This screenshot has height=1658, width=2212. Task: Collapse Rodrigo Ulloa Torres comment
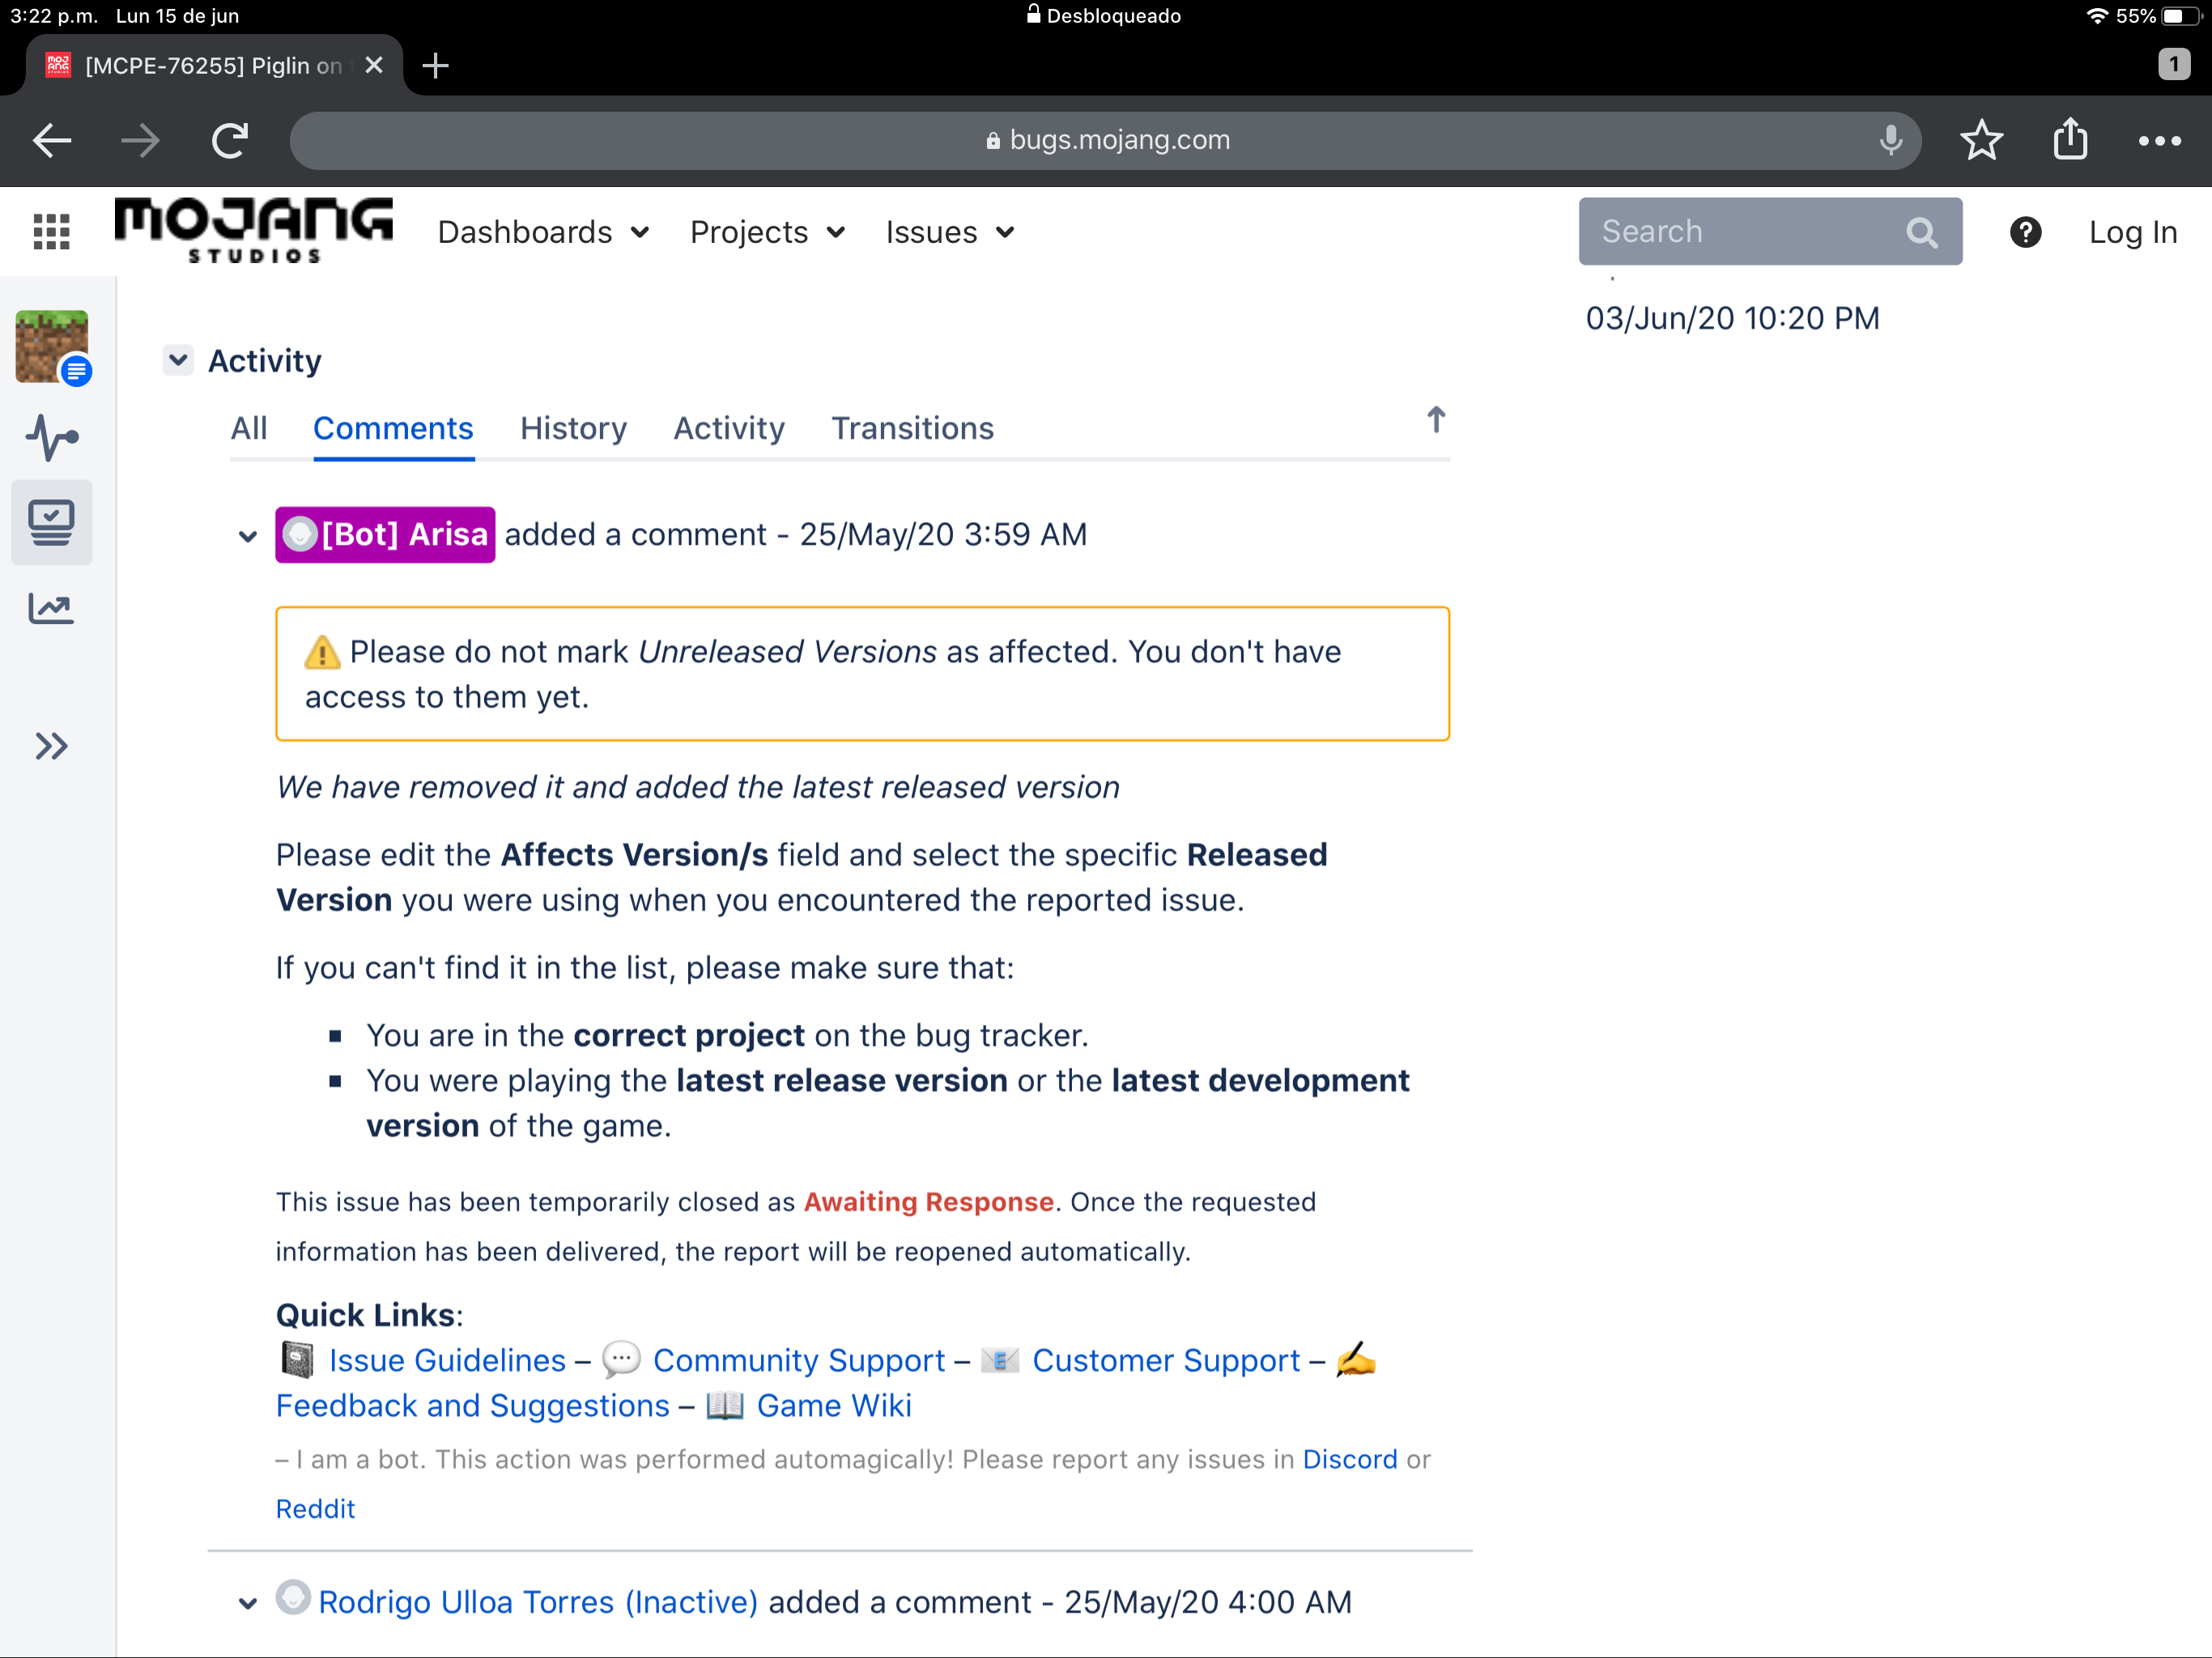[248, 1603]
